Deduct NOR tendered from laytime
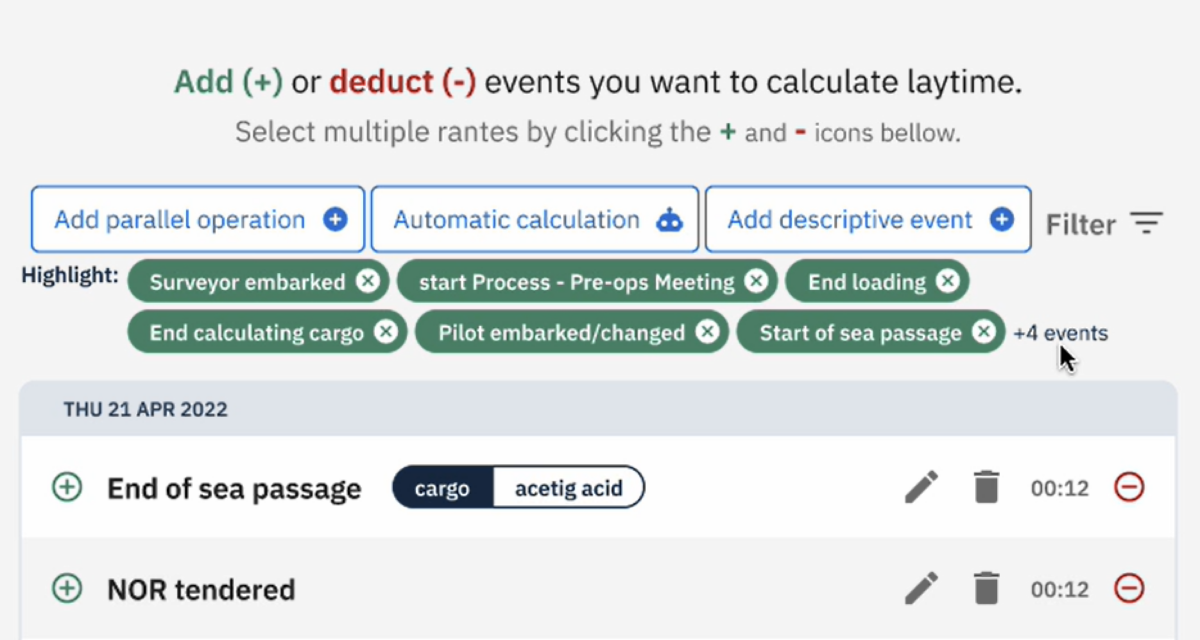The image size is (1200, 640). coord(1129,589)
